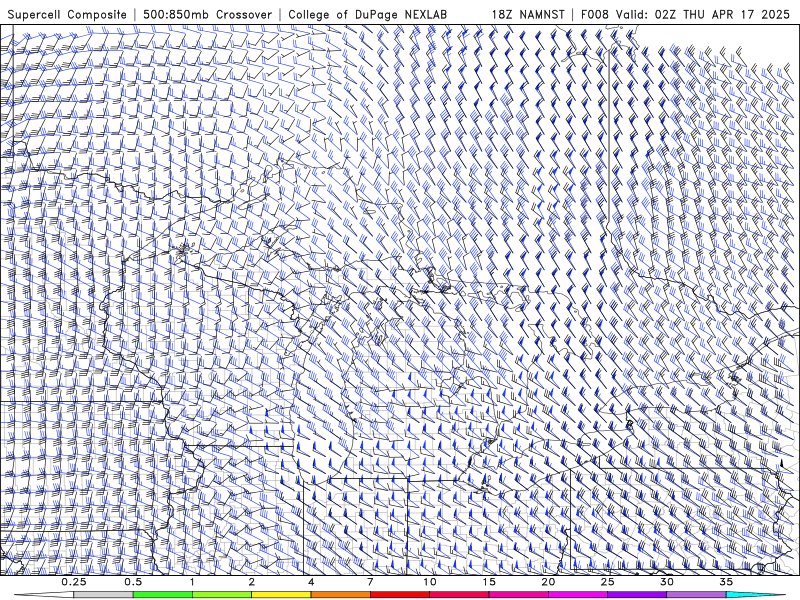Select the light purple 30–35 color bar segment

[696, 595]
